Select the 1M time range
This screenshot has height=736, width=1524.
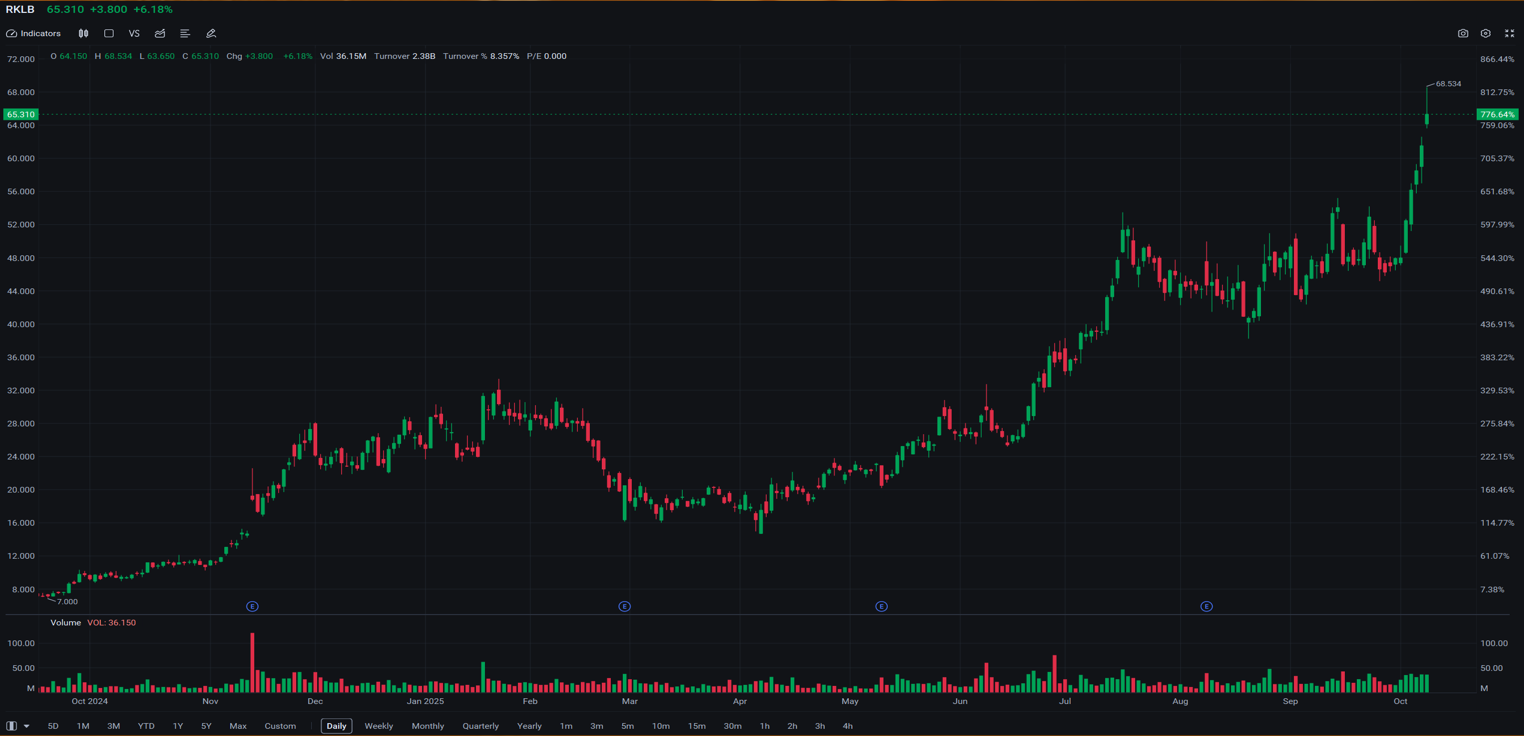coord(83,726)
